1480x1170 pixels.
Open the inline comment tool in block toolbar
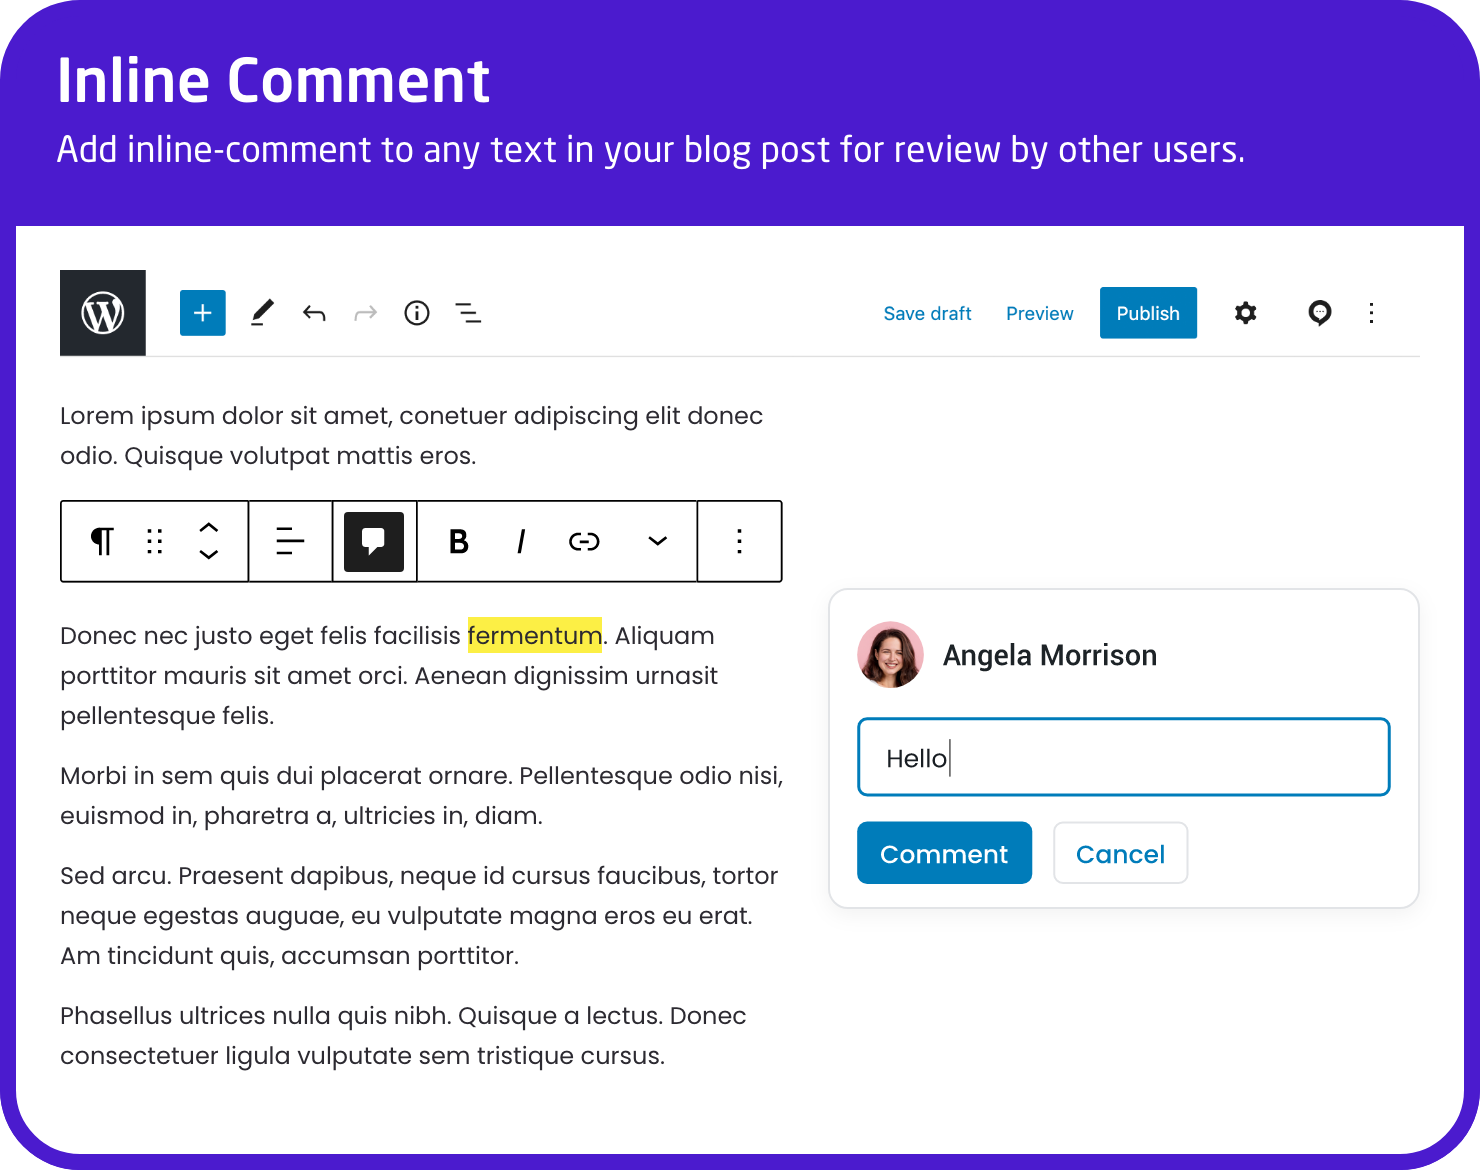click(374, 541)
